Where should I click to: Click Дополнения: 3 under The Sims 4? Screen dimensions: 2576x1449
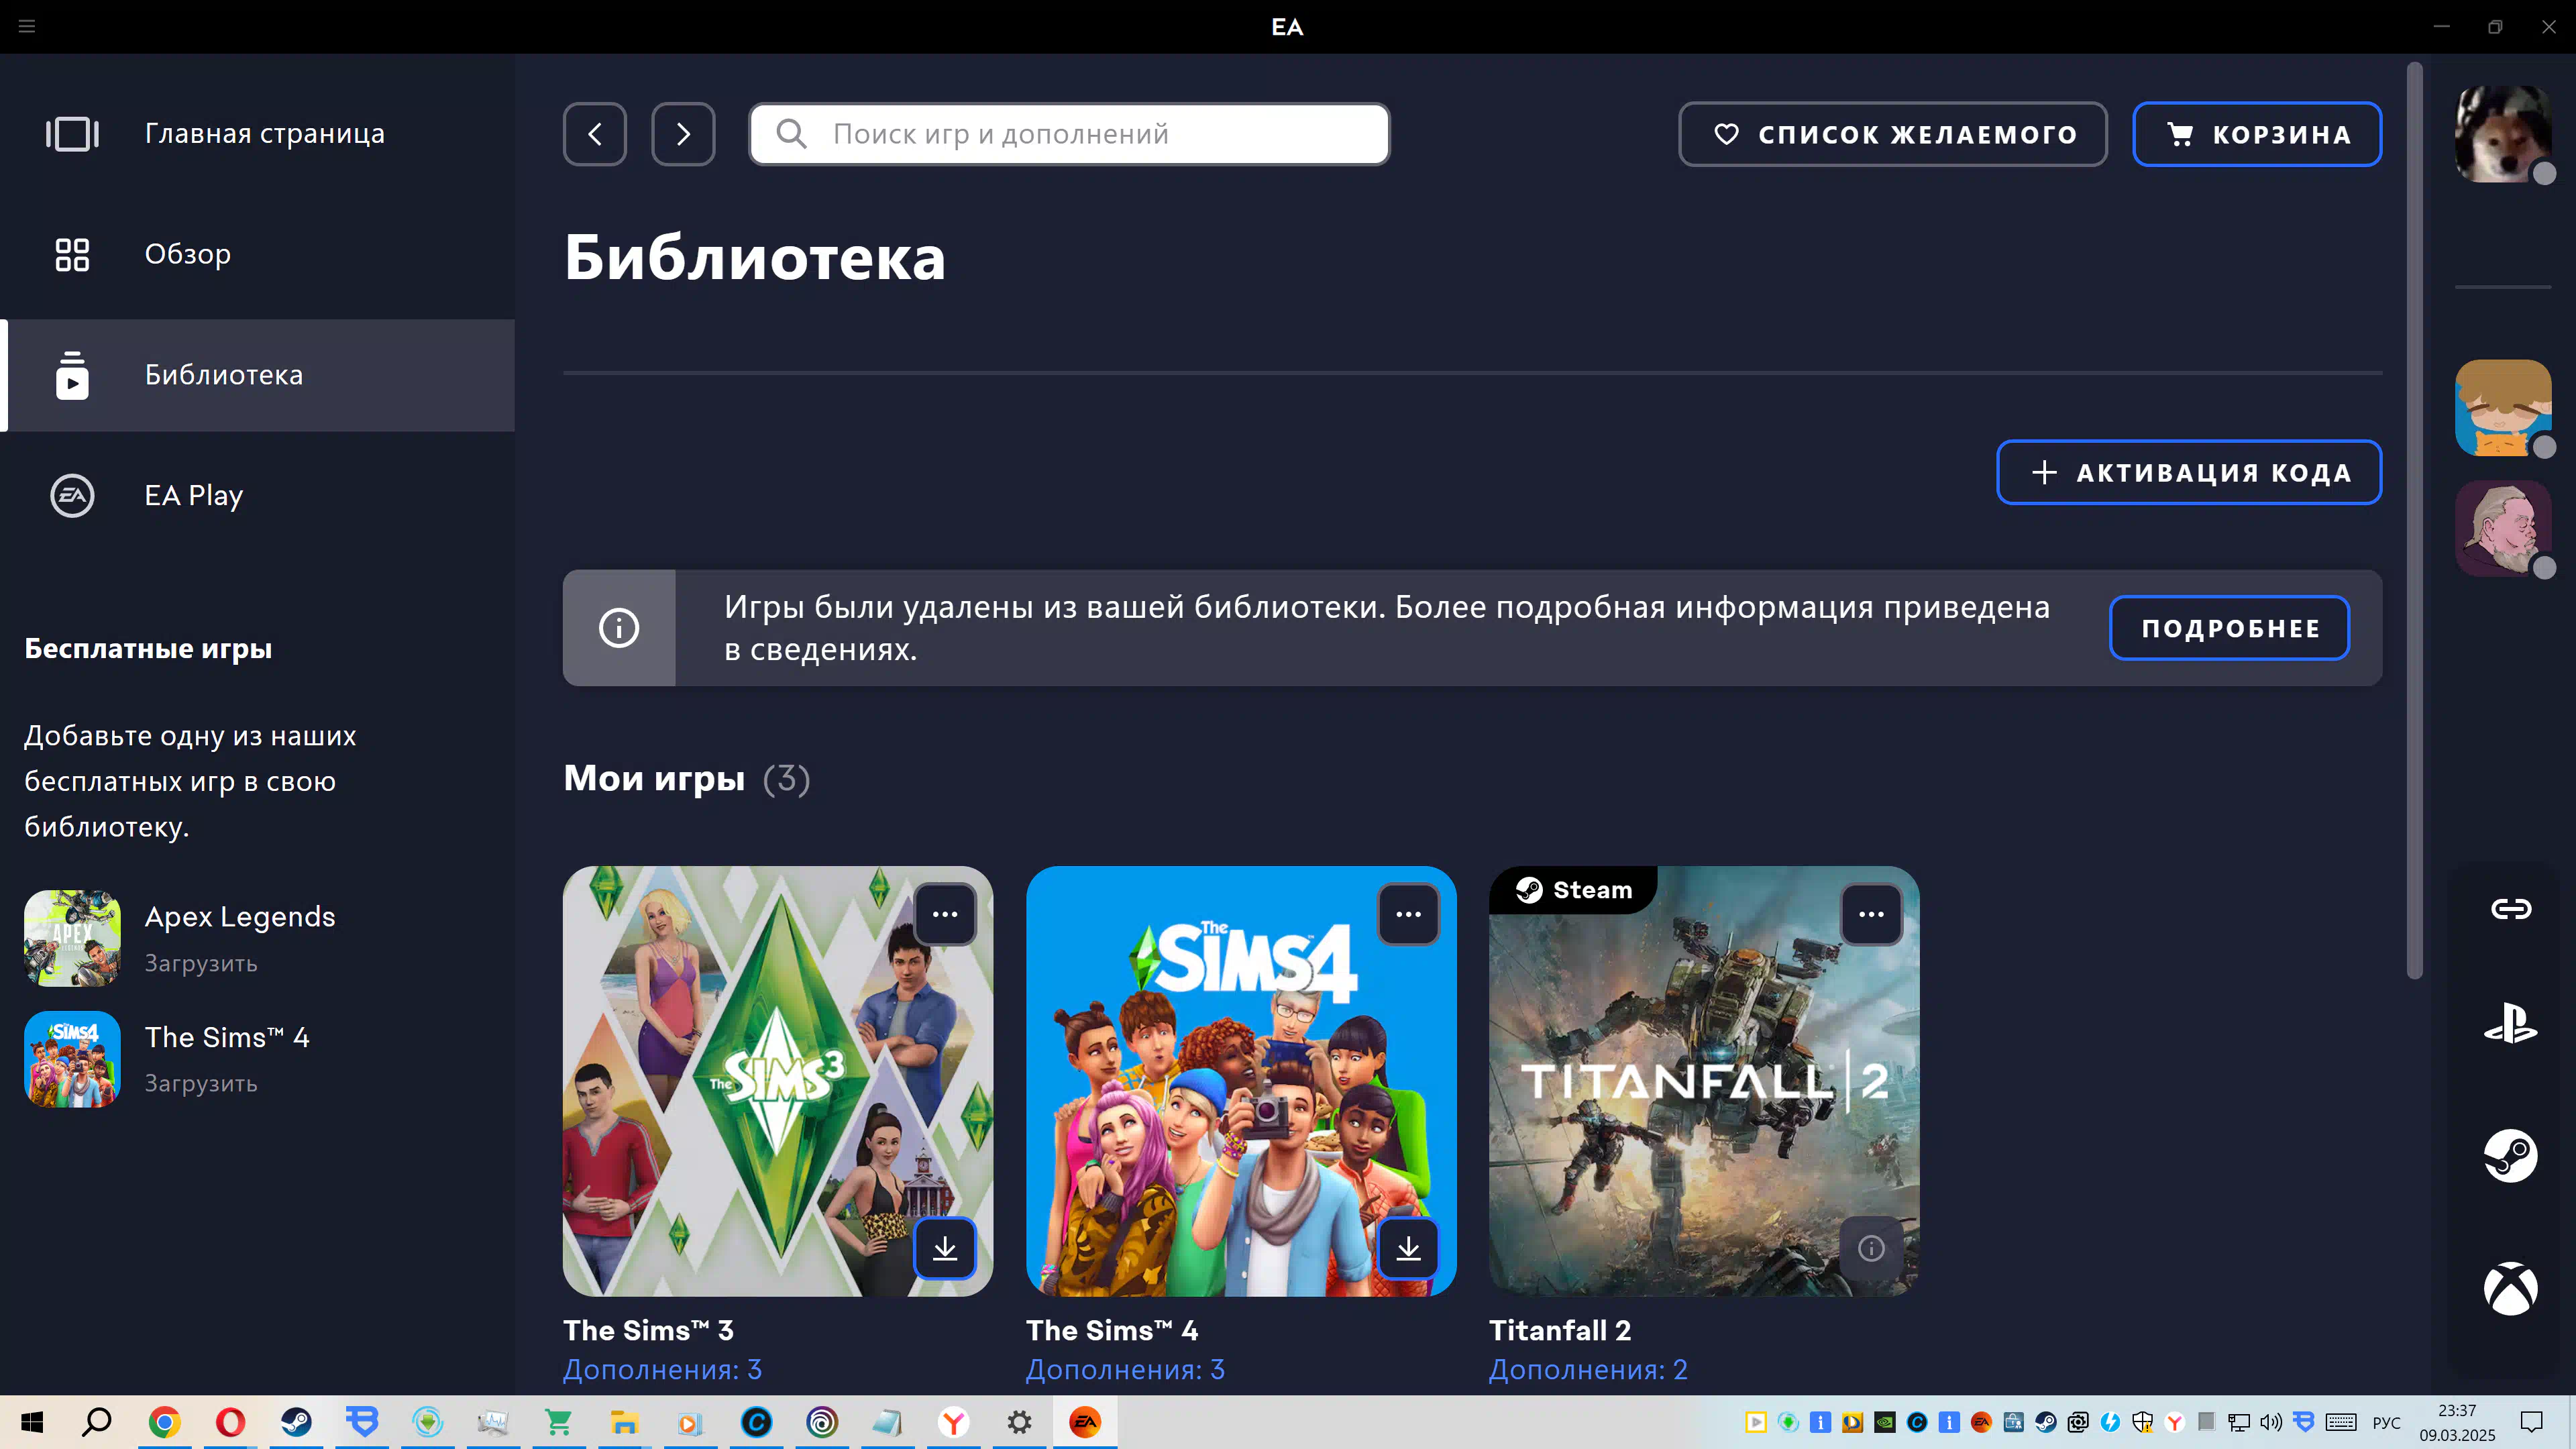pos(1125,1369)
